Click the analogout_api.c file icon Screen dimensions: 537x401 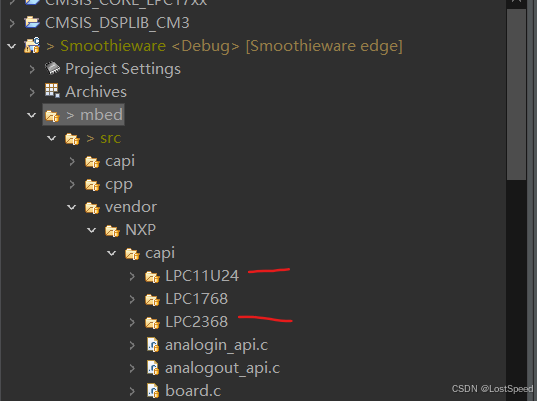point(153,368)
